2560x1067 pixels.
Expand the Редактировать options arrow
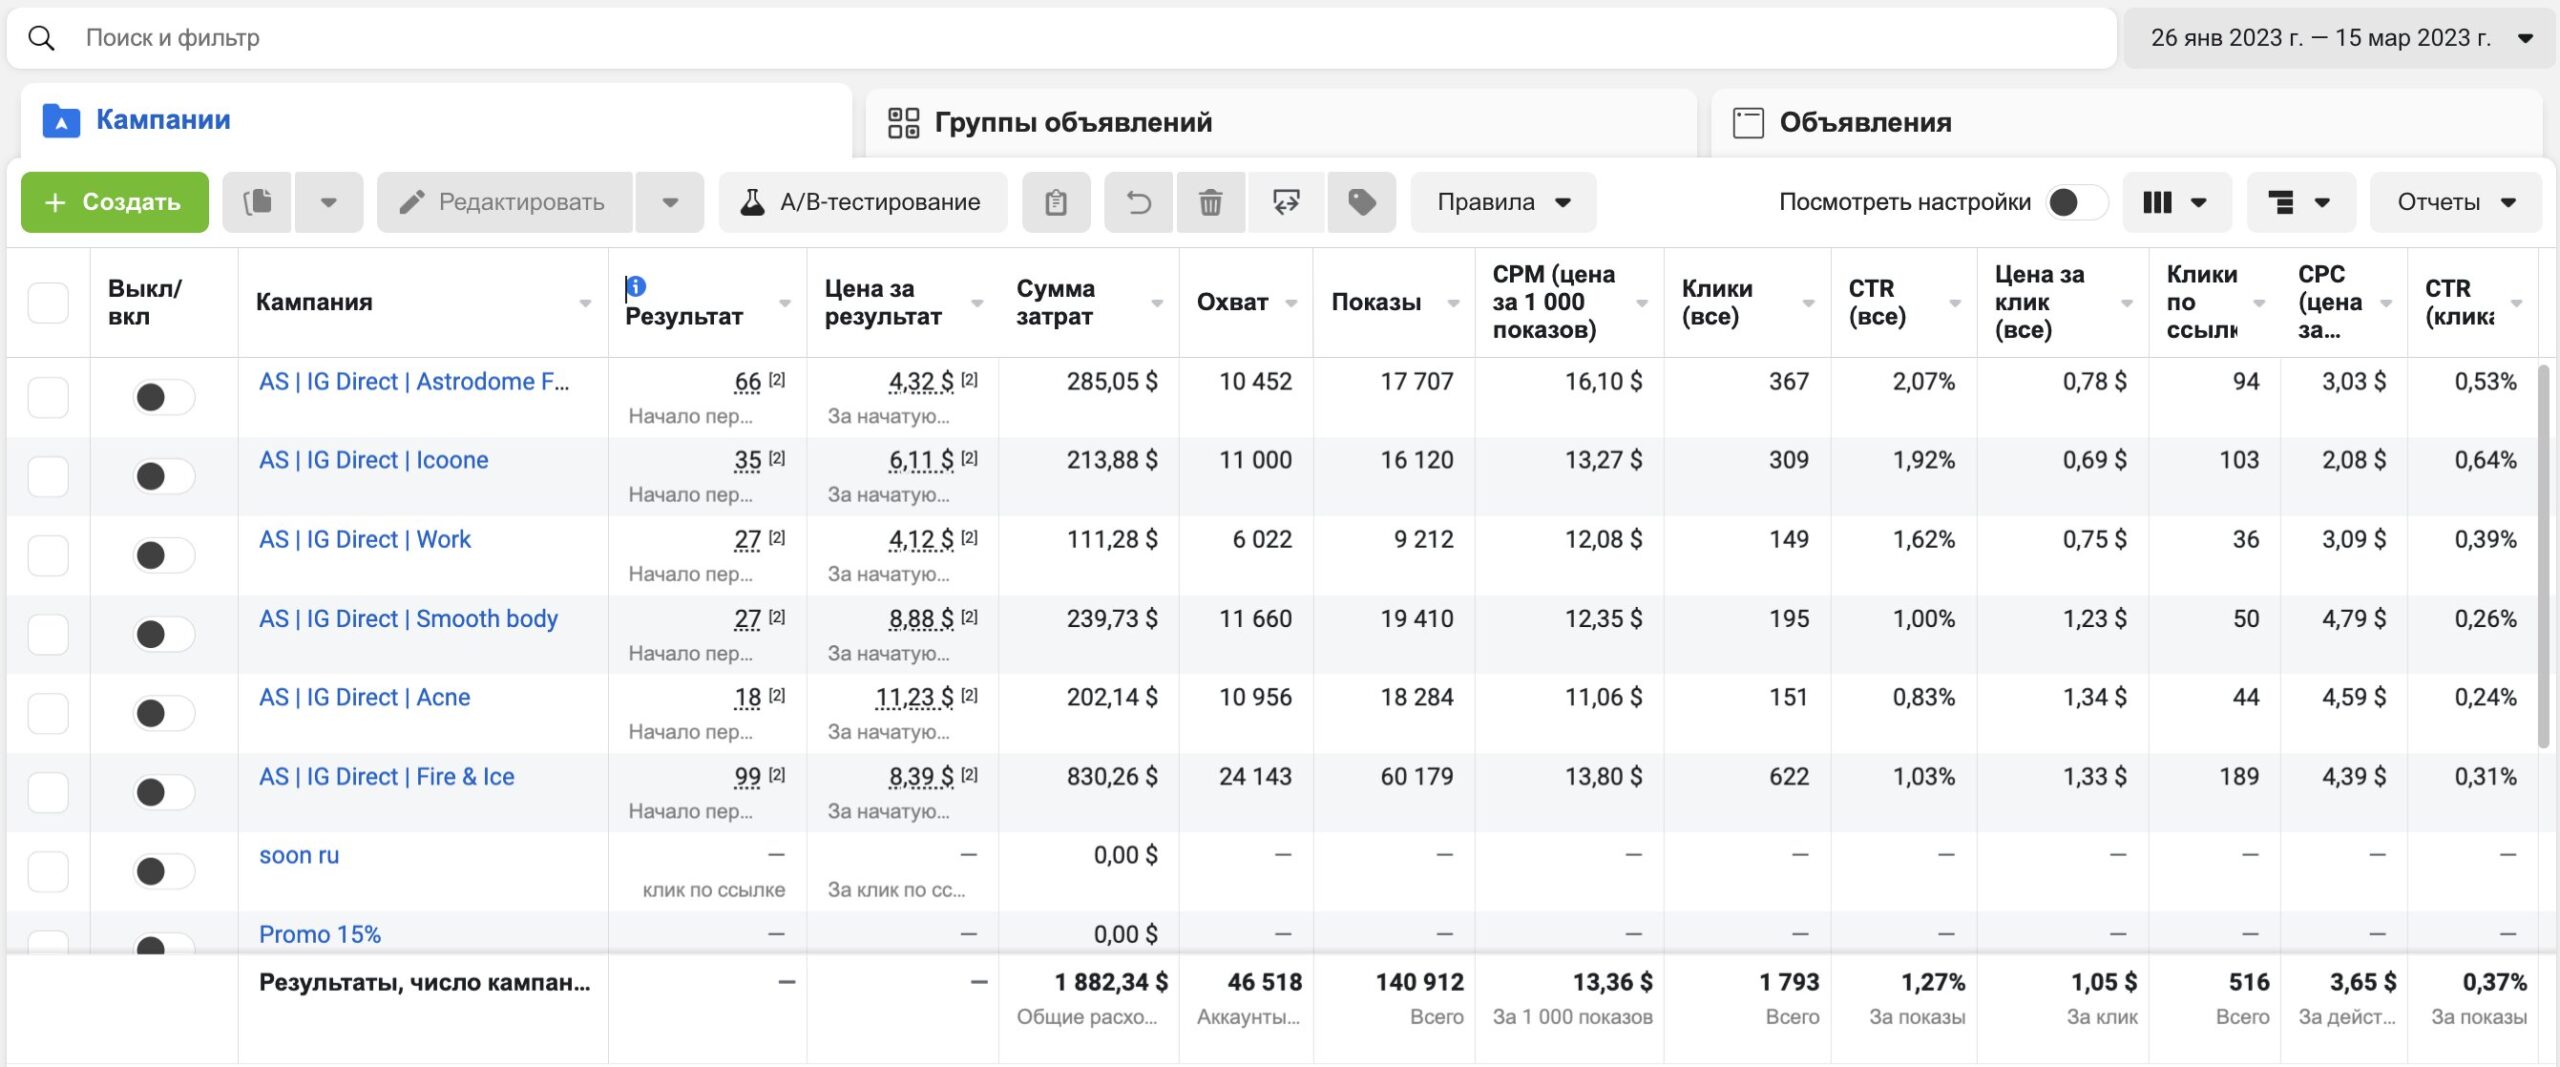coord(670,202)
